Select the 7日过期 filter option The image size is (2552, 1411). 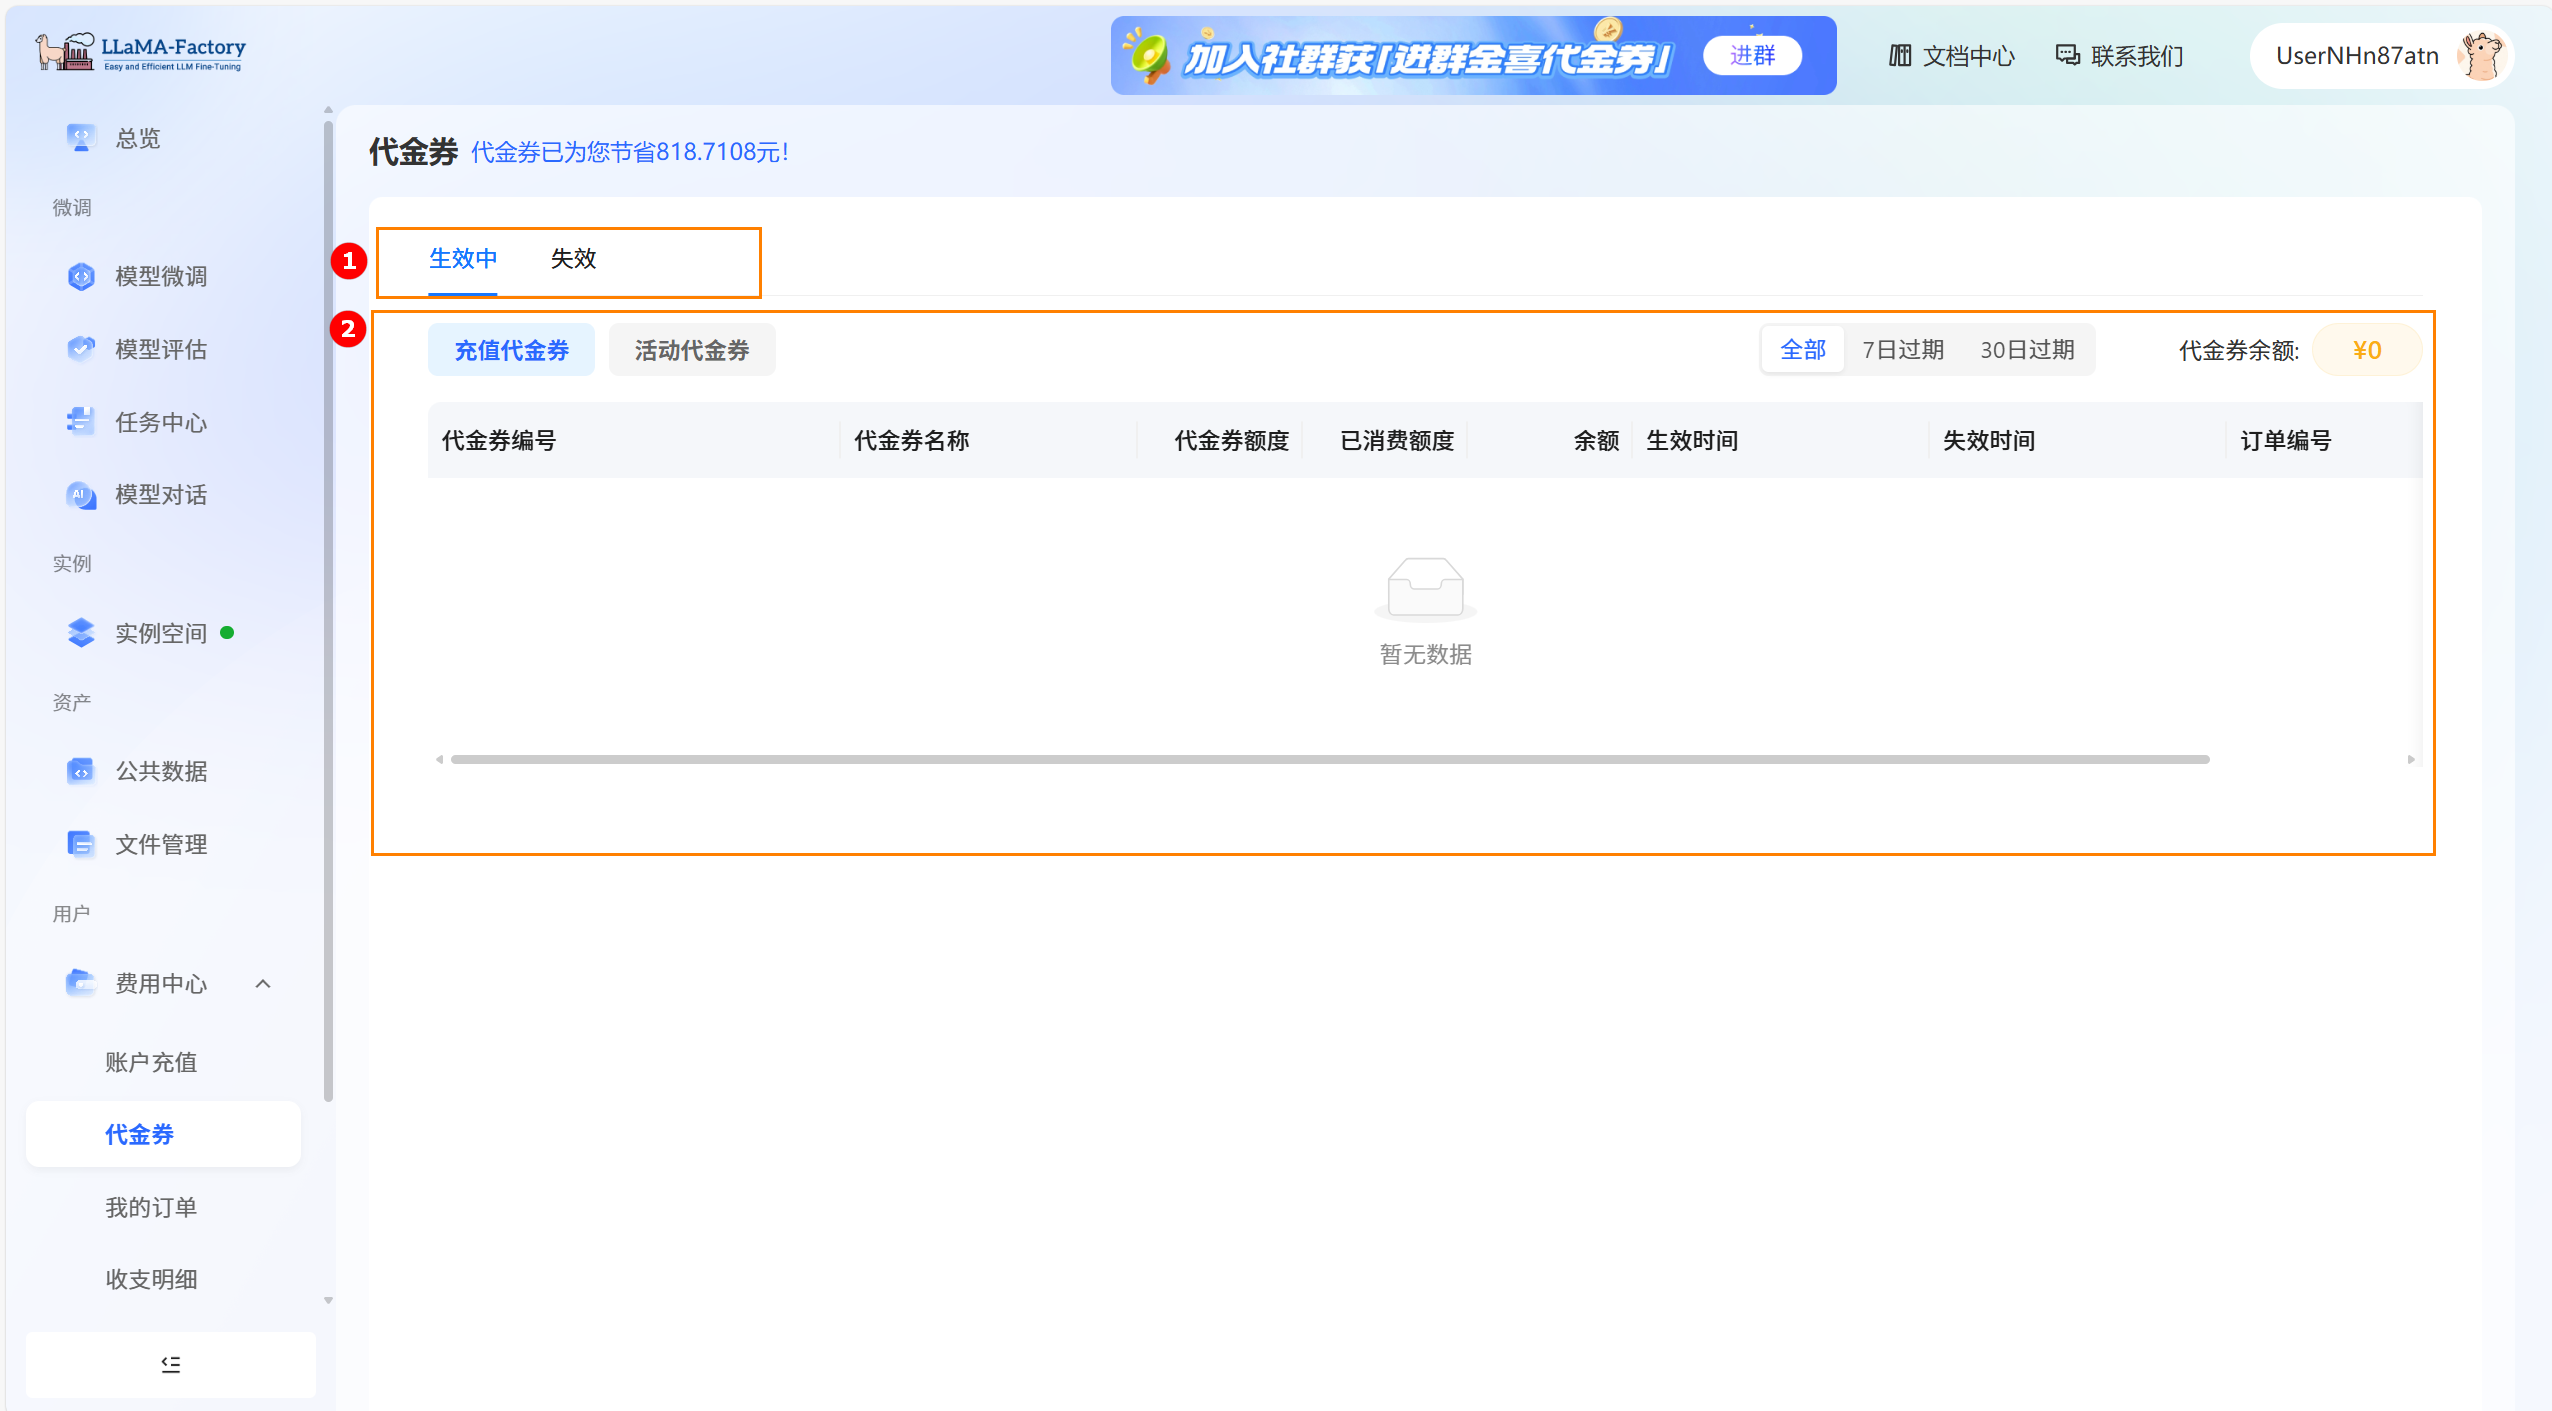(x=1902, y=350)
